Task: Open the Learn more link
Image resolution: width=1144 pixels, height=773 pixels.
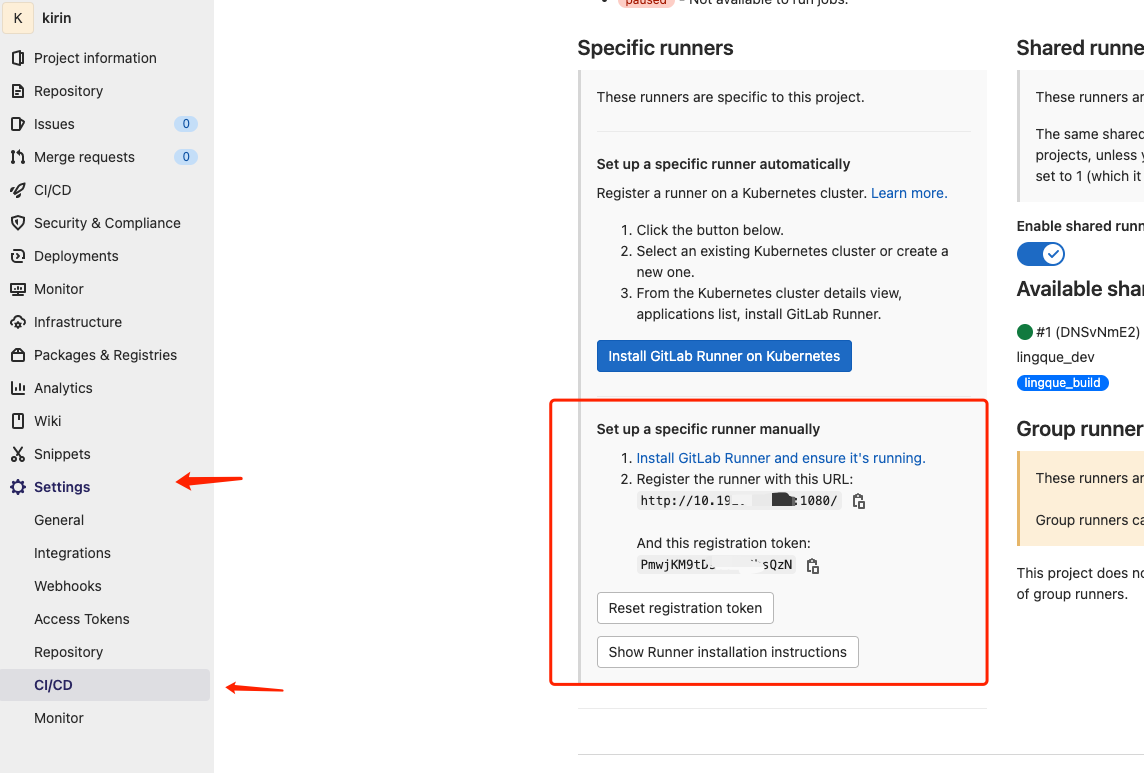Action: click(907, 192)
